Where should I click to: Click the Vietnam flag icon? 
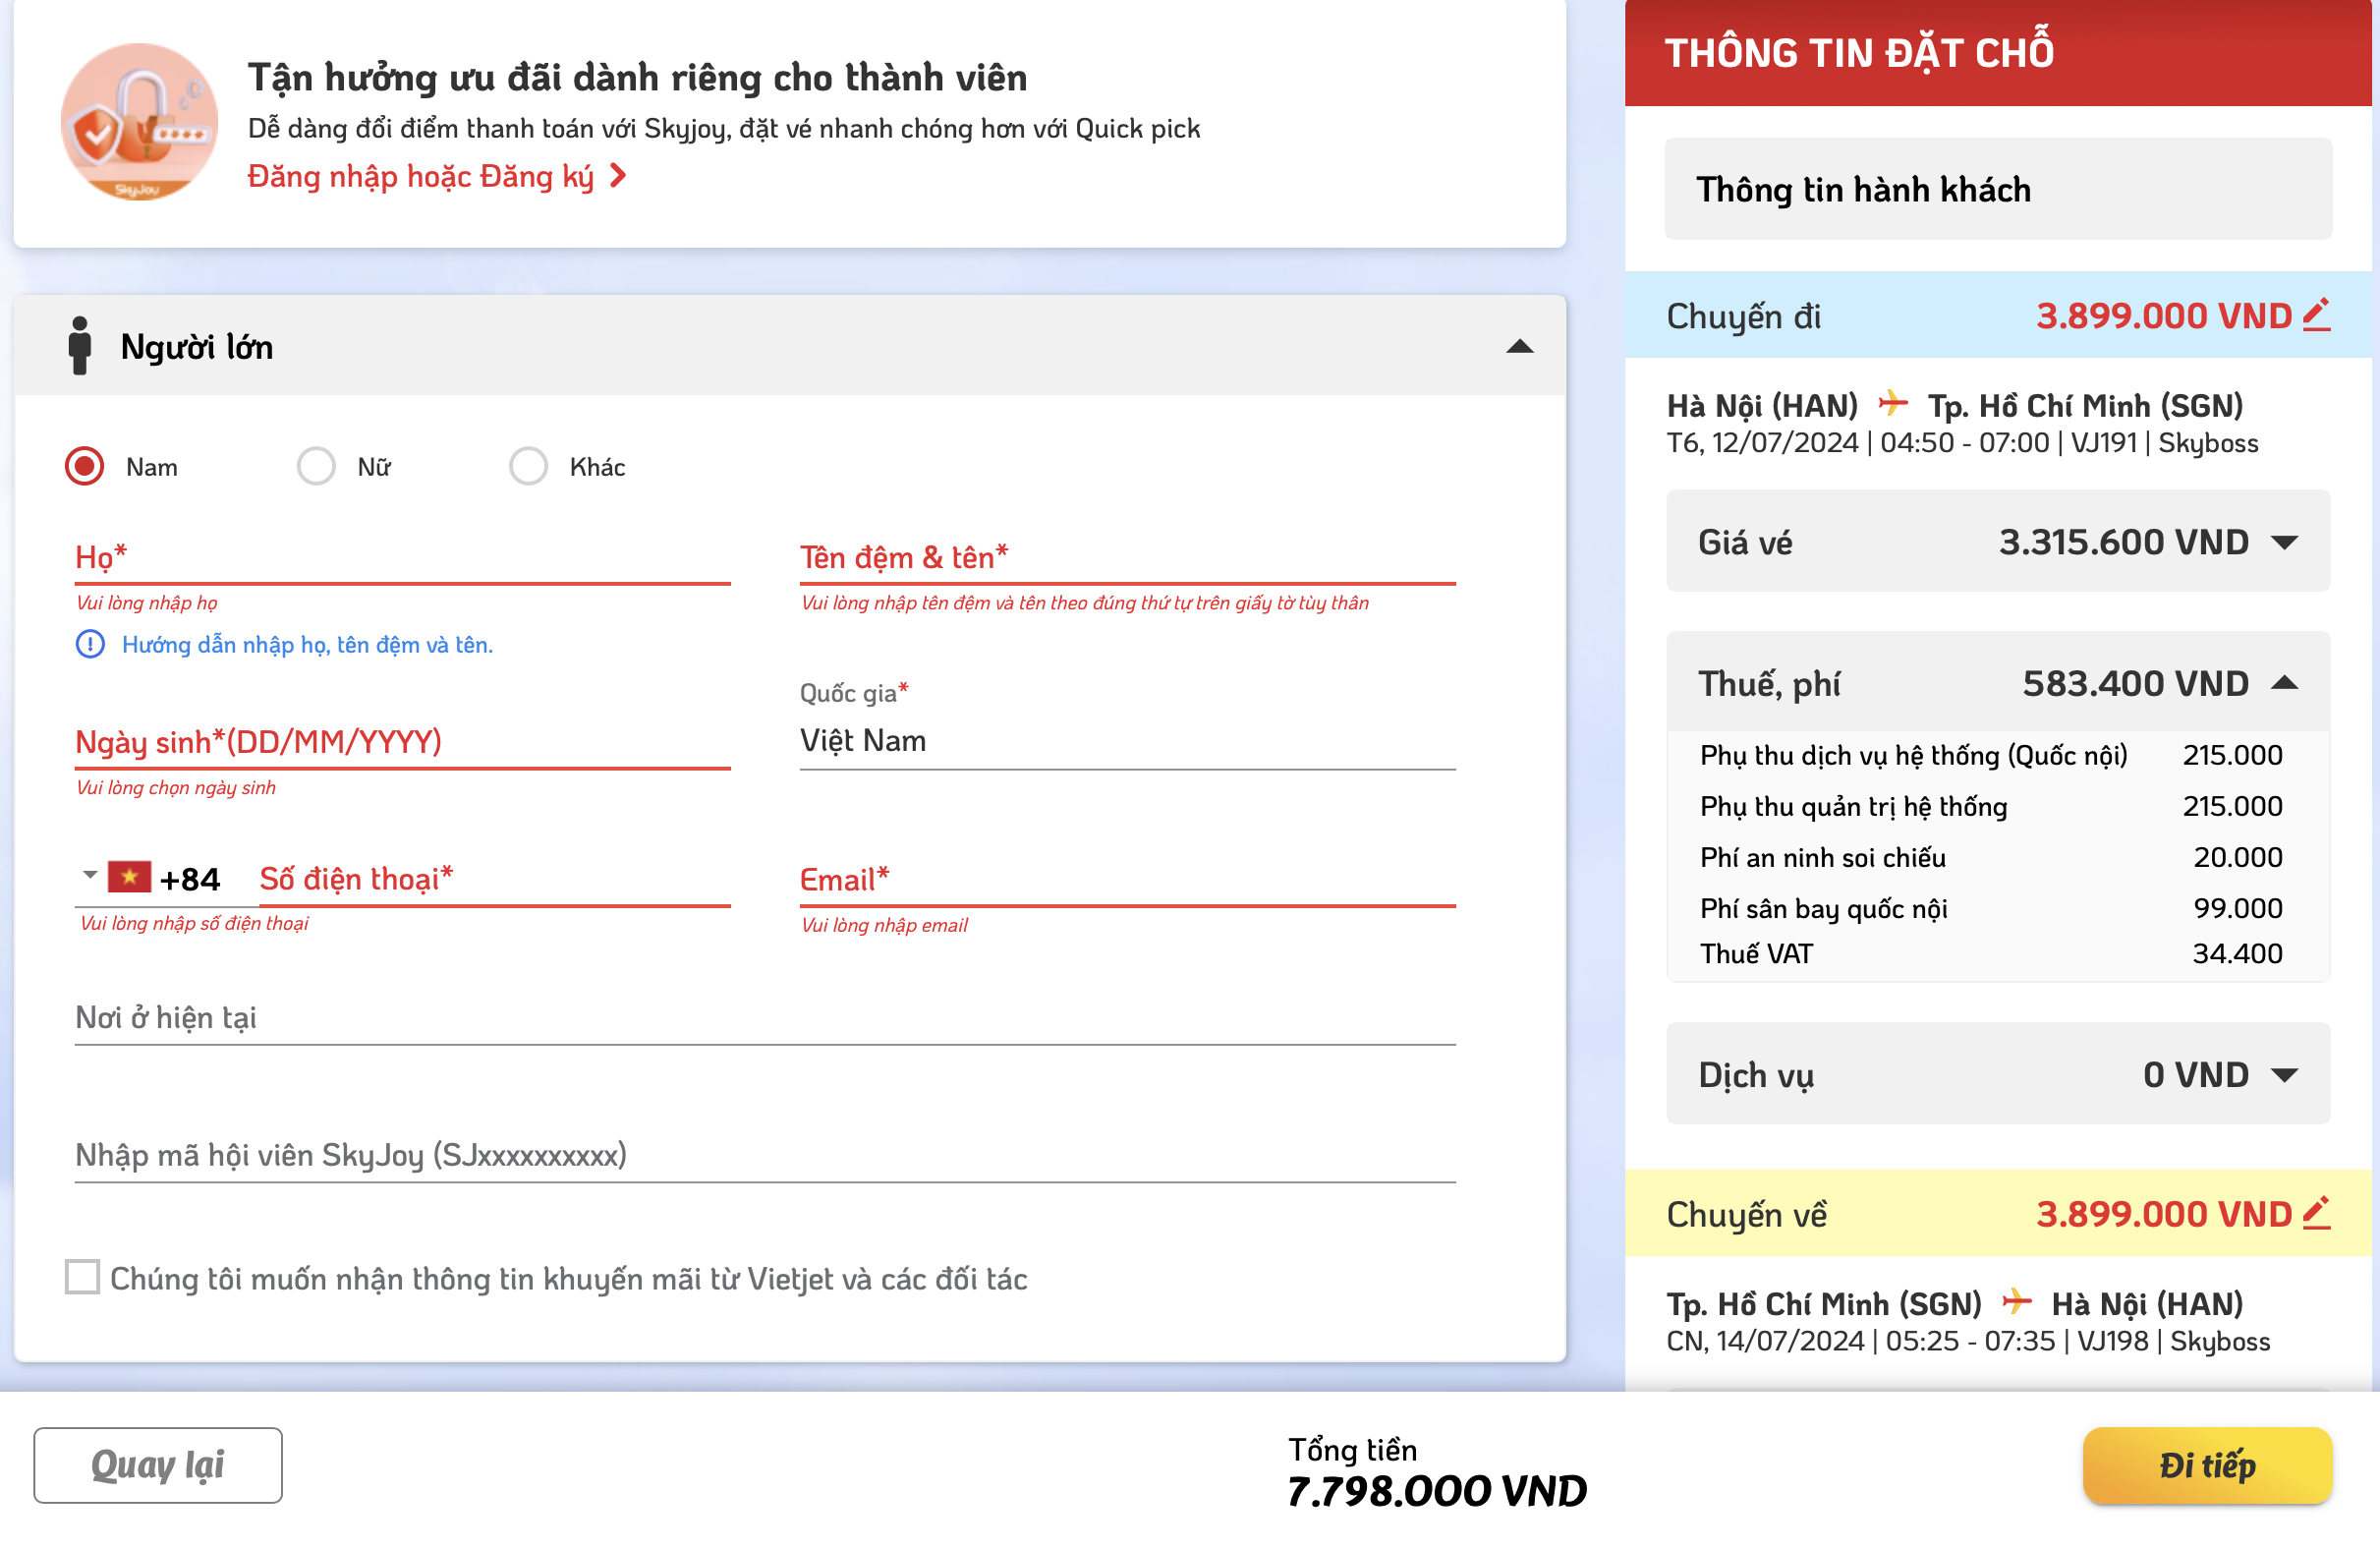pyautogui.click(x=130, y=877)
